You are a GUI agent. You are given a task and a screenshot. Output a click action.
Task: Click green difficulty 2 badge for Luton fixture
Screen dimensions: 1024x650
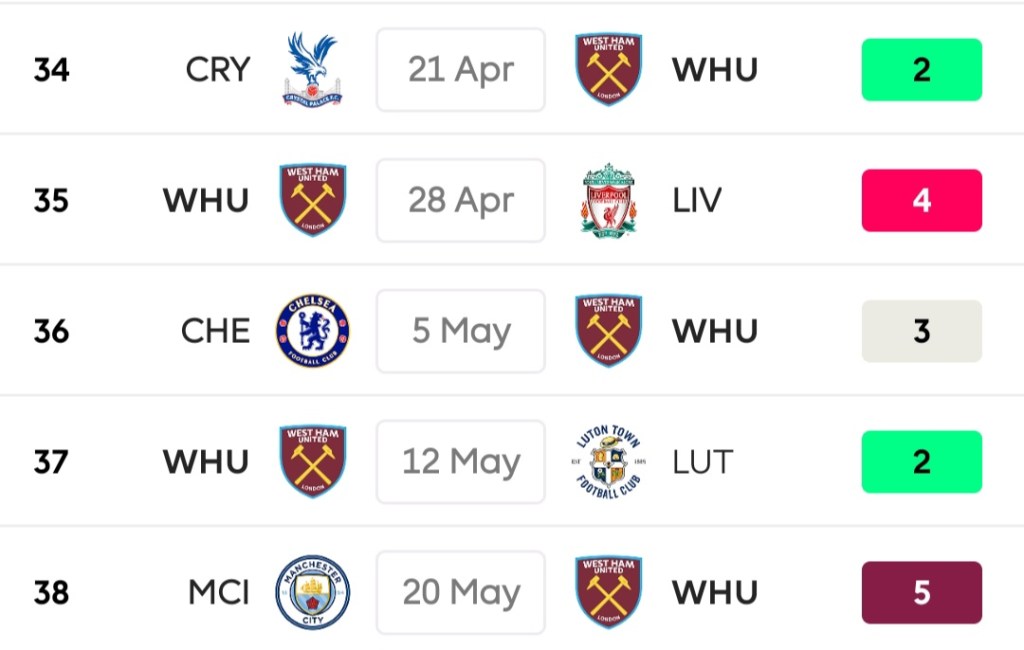point(921,462)
